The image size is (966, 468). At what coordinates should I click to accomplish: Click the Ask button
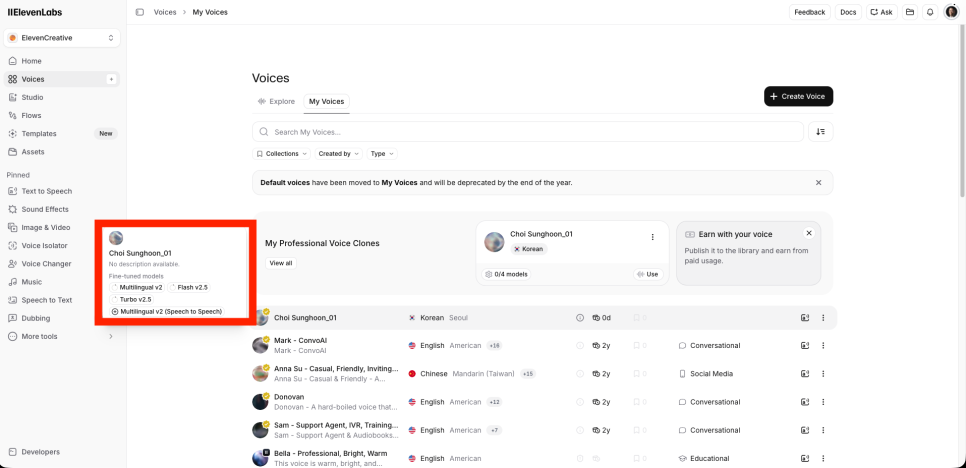(x=882, y=12)
